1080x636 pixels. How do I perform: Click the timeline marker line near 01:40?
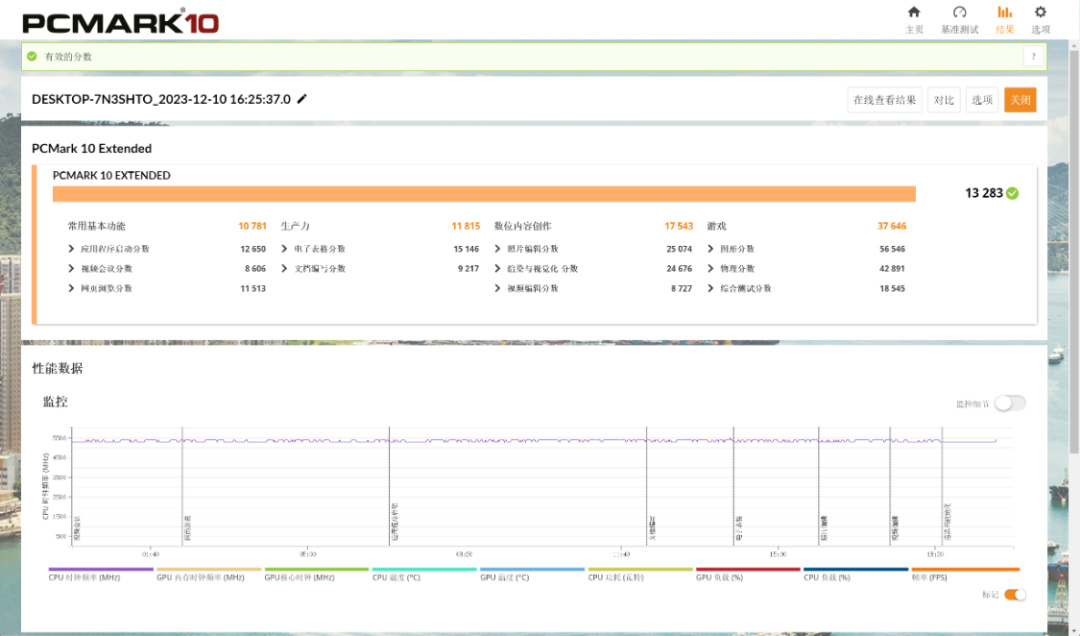[x=182, y=486]
